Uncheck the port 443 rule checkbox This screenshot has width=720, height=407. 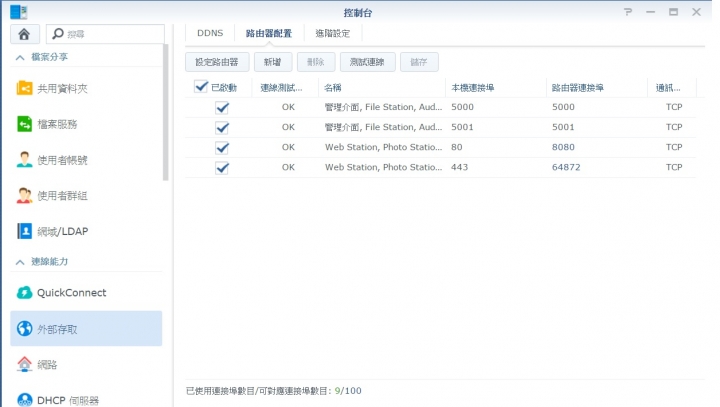(x=222, y=168)
